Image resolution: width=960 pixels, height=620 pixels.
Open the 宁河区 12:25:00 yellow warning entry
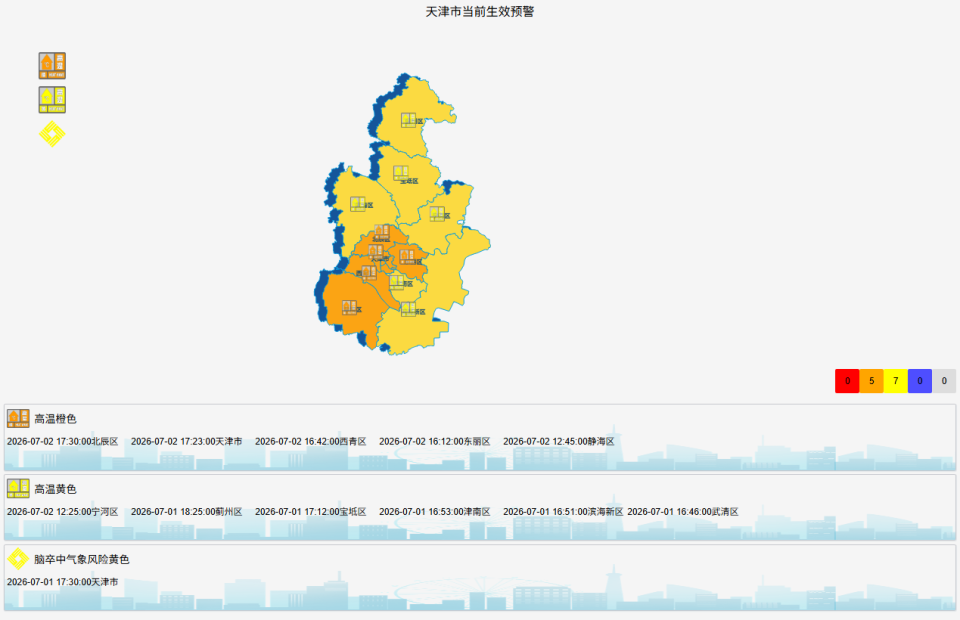[x=62, y=512]
